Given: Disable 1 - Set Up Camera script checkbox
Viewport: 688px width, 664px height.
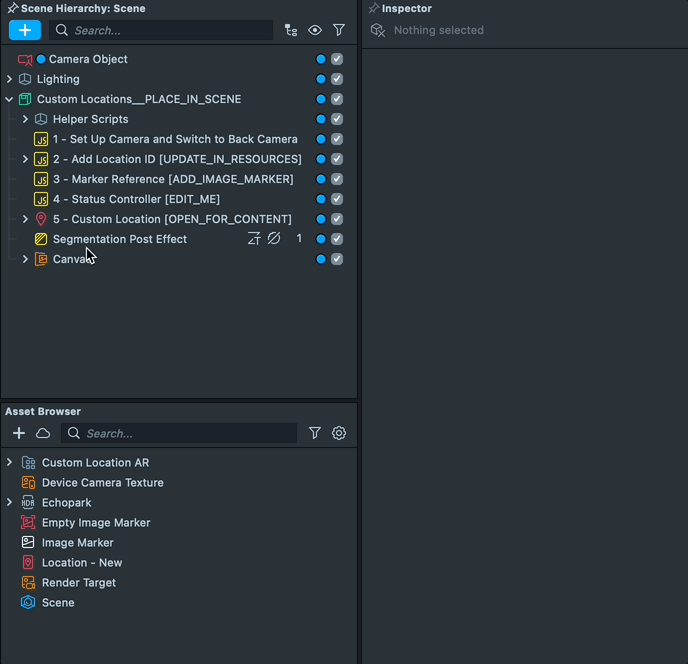Looking at the screenshot, I should coord(337,139).
